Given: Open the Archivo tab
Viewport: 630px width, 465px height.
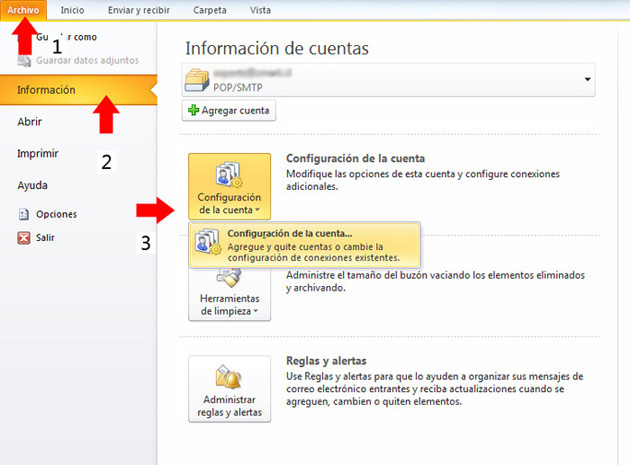Looking at the screenshot, I should pos(23,10).
